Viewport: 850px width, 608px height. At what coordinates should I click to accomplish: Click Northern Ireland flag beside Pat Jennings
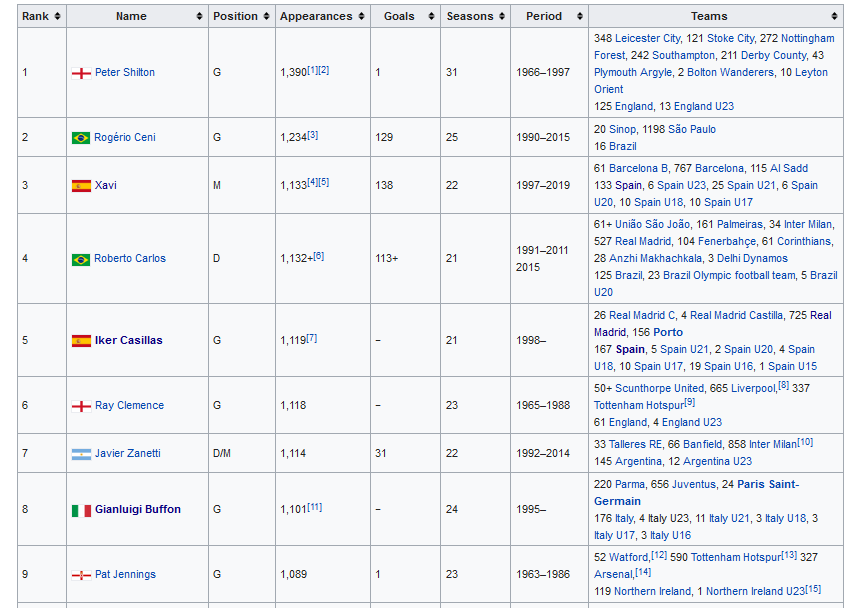coord(81,575)
